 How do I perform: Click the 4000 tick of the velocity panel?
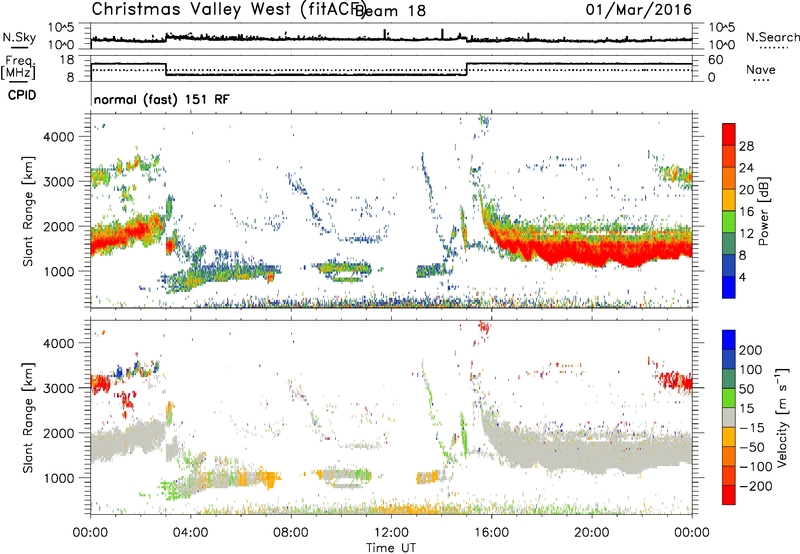click(58, 343)
